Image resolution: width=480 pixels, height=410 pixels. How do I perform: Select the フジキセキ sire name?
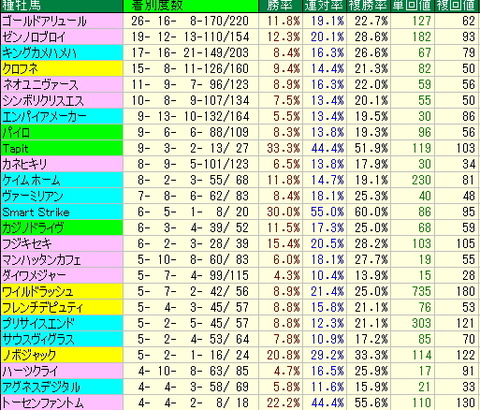[x=27, y=244]
